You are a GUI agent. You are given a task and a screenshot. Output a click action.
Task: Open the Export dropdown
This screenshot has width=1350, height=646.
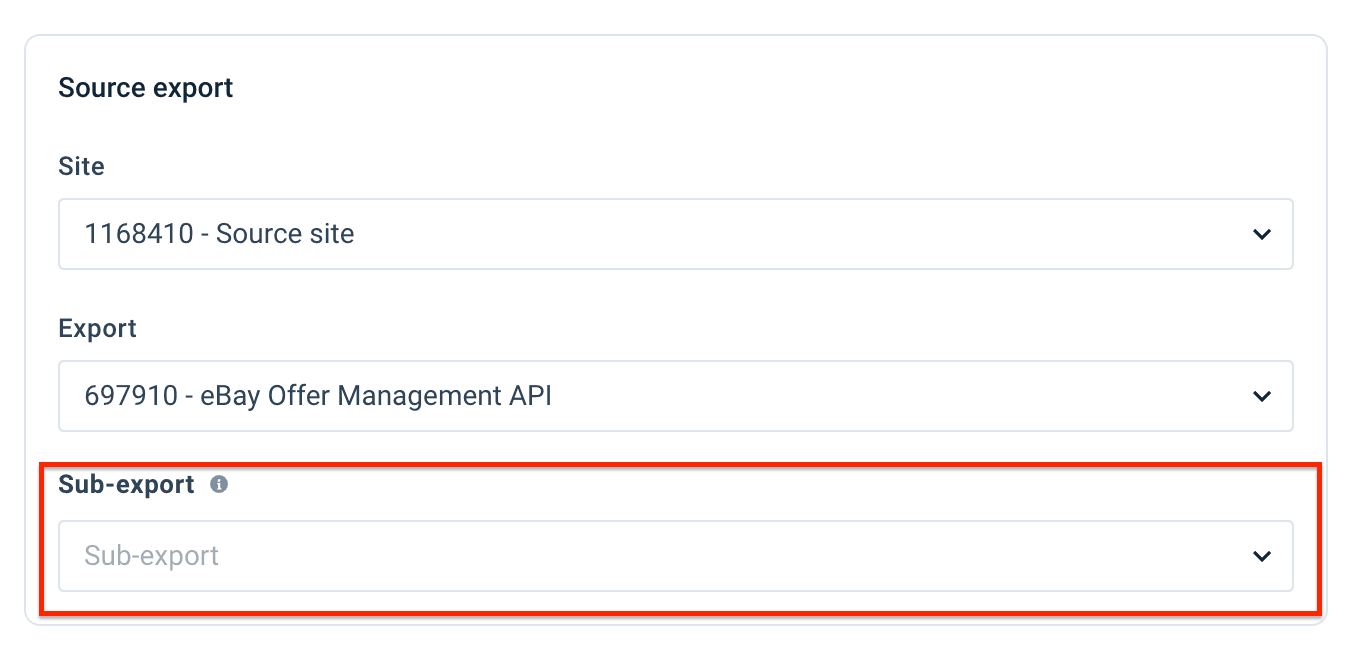coord(675,396)
